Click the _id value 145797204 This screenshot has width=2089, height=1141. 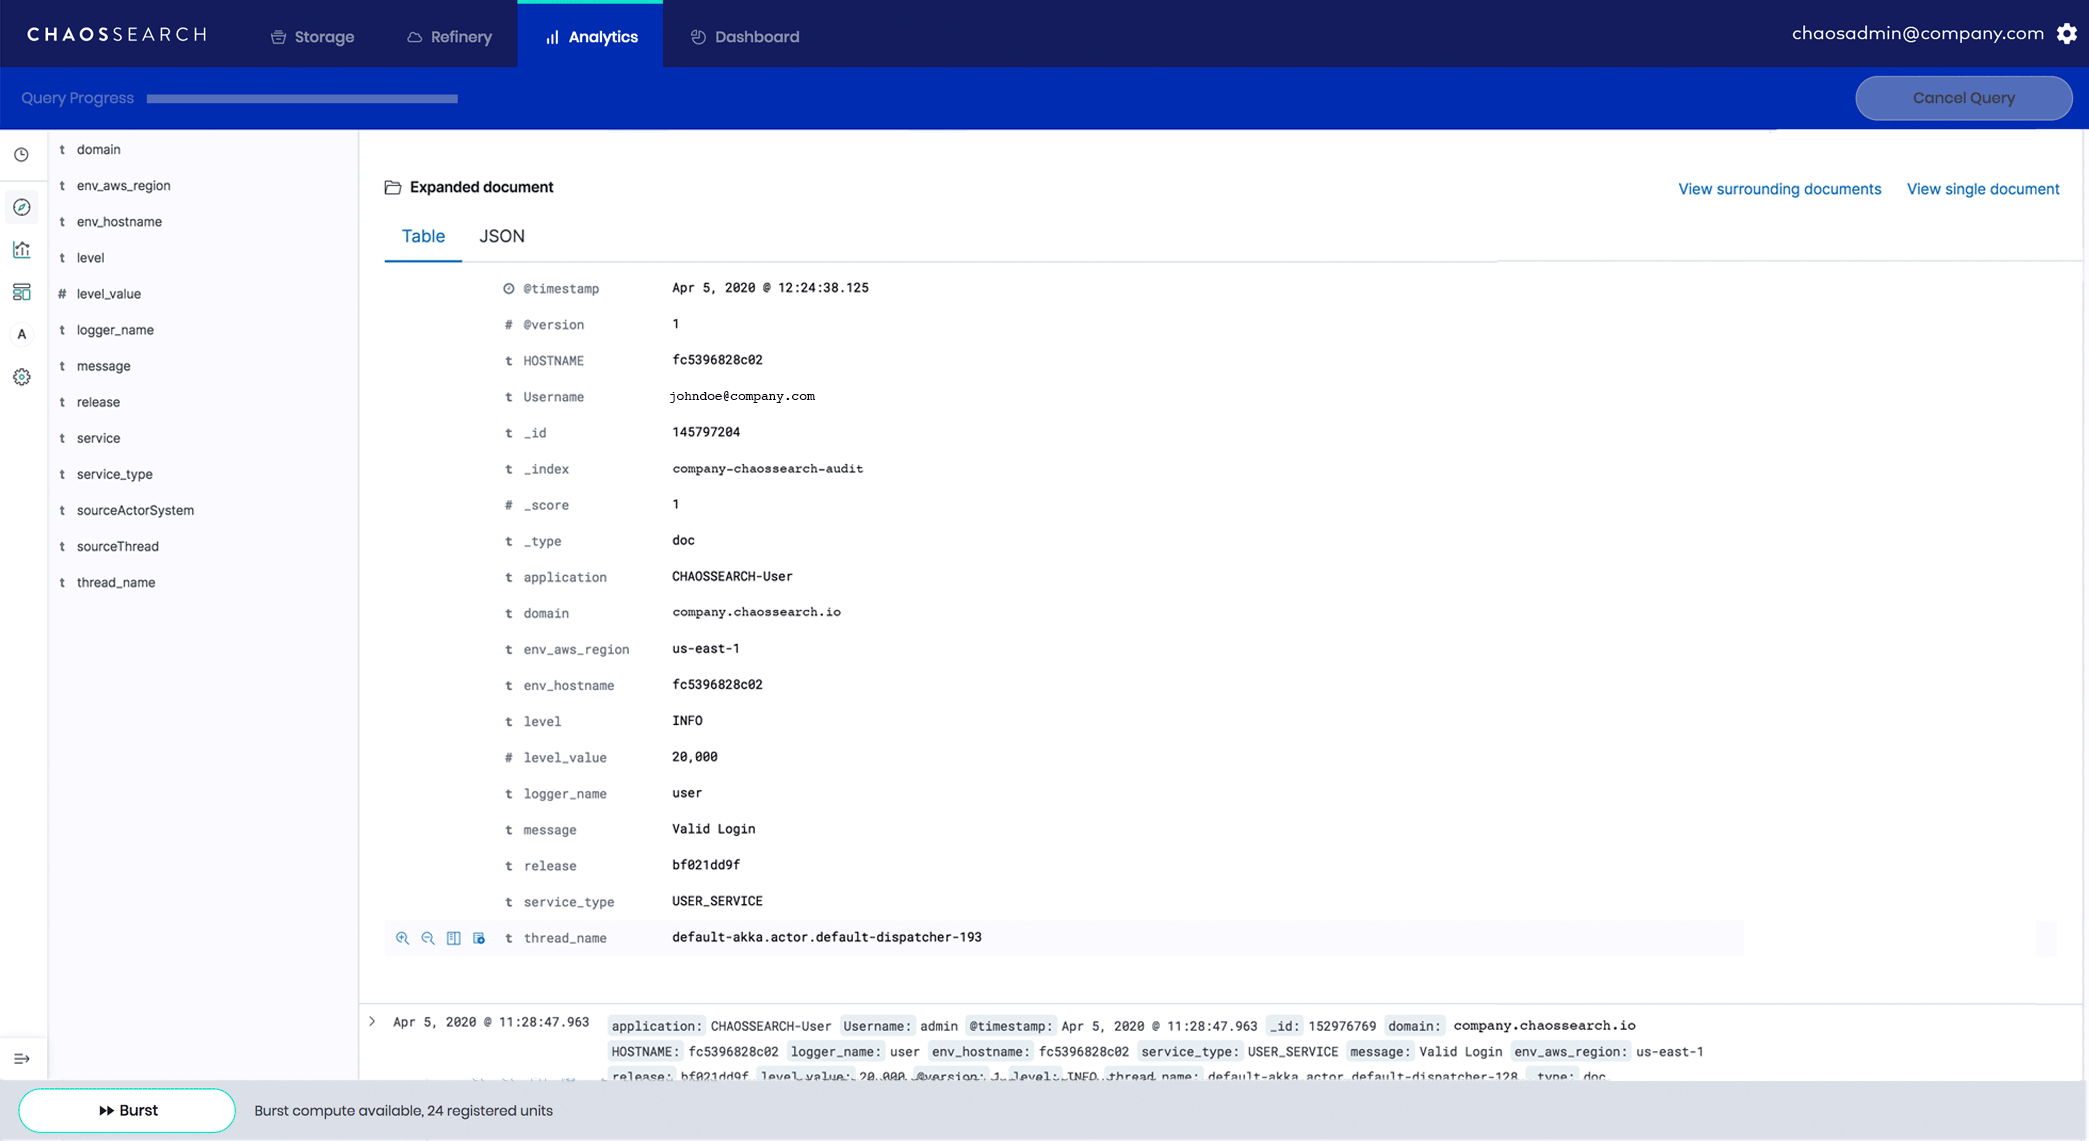coord(706,432)
